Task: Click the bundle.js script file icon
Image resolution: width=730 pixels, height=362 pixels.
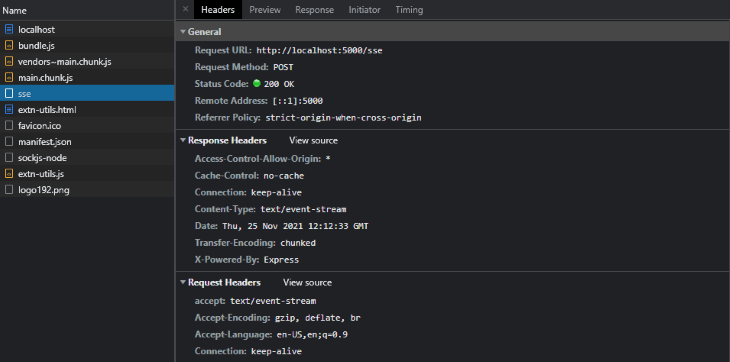Action: pos(9,46)
